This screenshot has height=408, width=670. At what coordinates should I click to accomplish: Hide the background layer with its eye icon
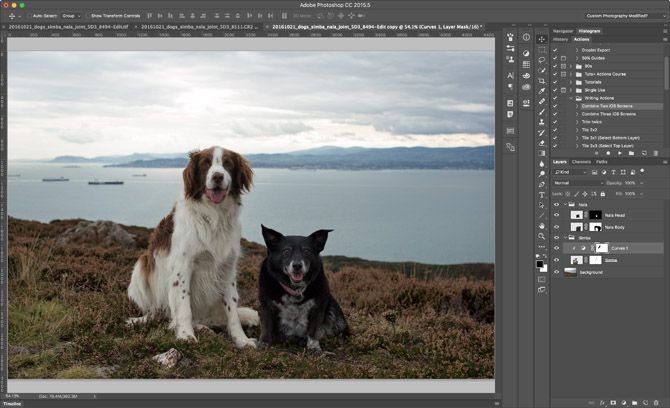pyautogui.click(x=557, y=271)
